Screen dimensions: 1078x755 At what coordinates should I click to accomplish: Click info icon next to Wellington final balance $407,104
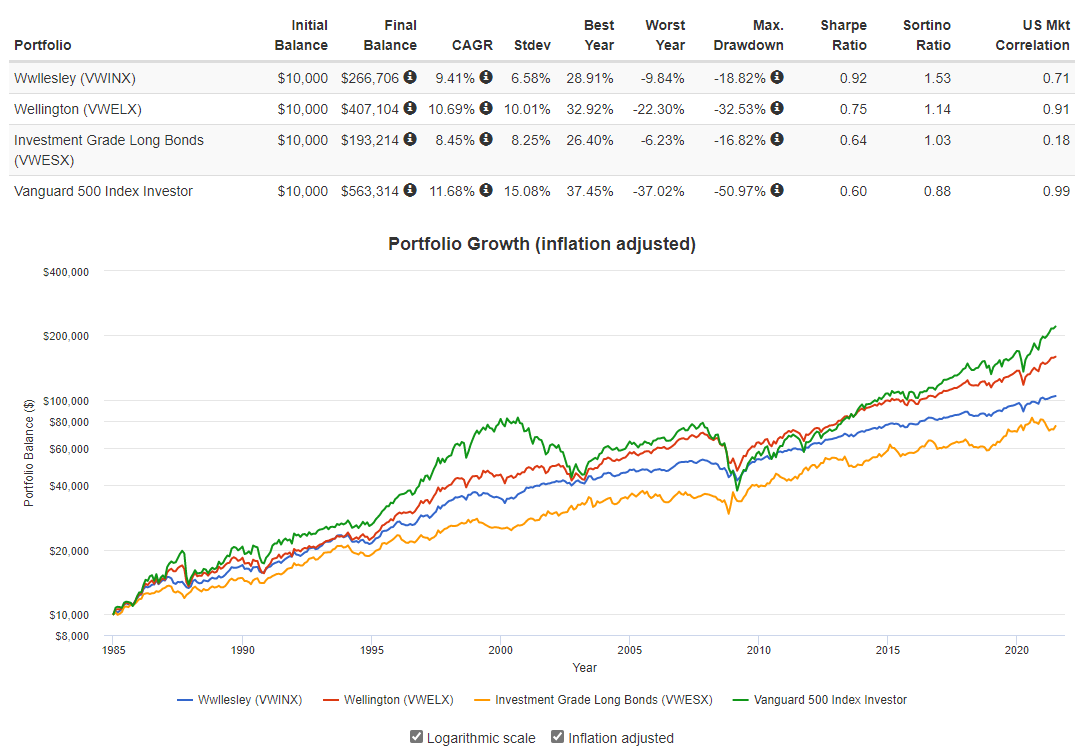coord(410,108)
